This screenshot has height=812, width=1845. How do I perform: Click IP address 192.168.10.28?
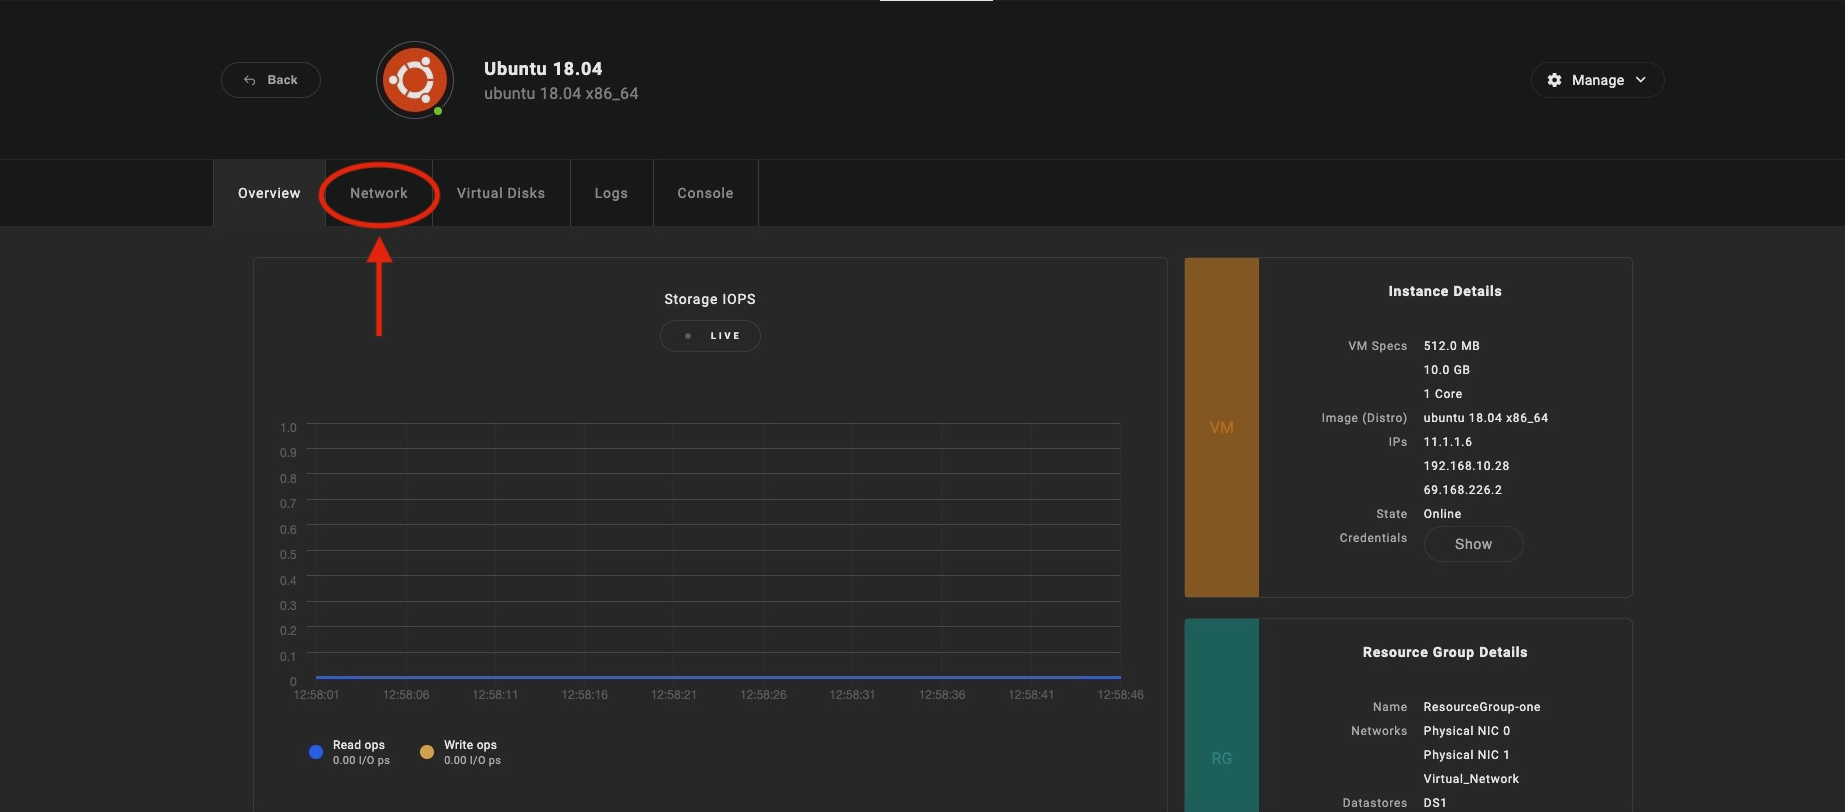click(x=1466, y=466)
